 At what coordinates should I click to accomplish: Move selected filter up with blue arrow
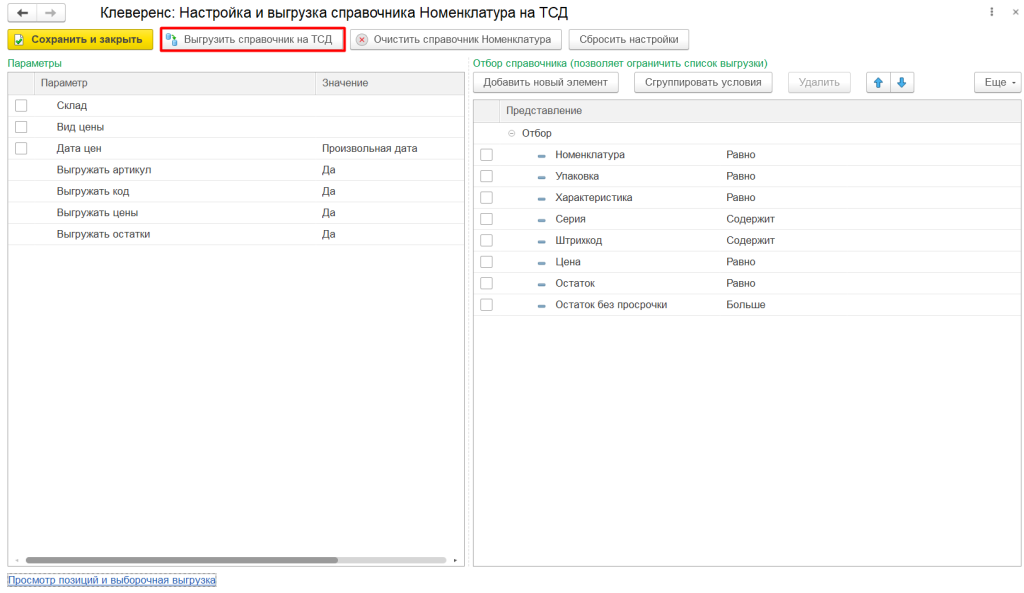click(x=878, y=83)
